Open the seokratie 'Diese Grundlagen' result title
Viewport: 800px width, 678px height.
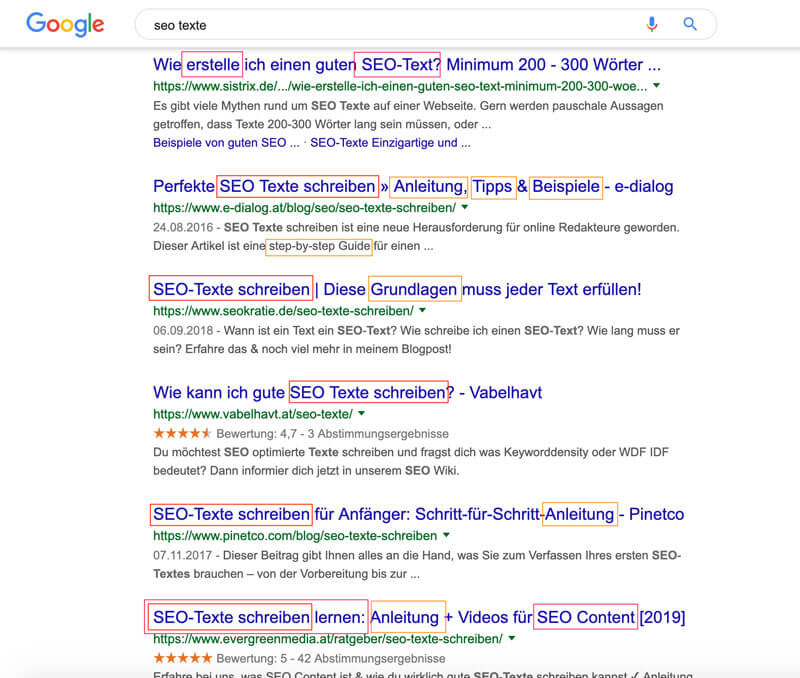(x=397, y=290)
